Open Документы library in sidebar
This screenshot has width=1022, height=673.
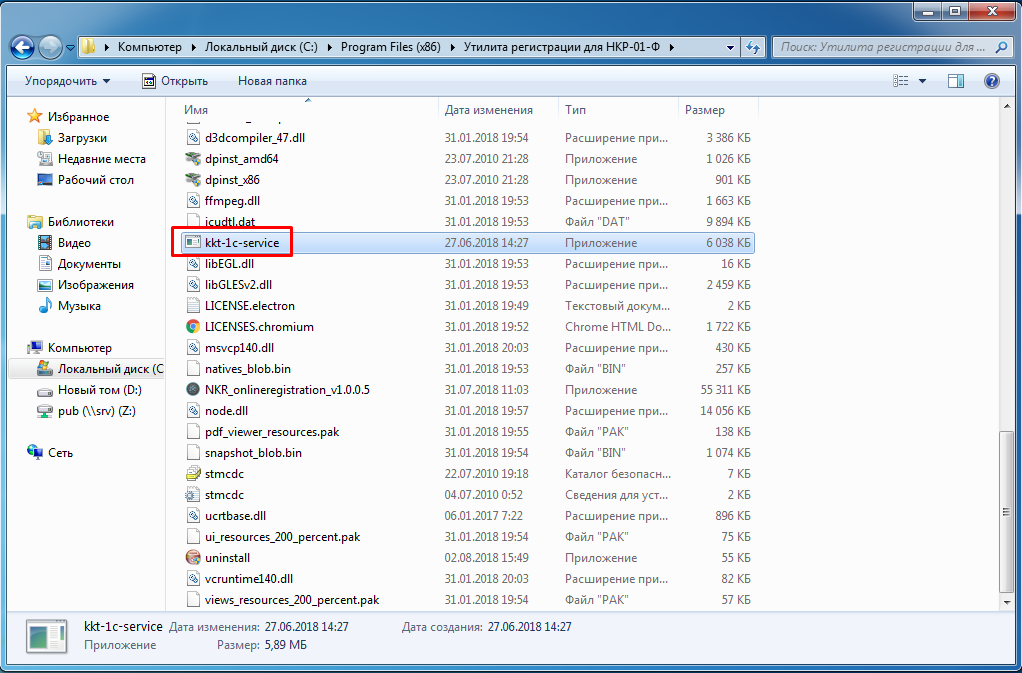[89, 264]
